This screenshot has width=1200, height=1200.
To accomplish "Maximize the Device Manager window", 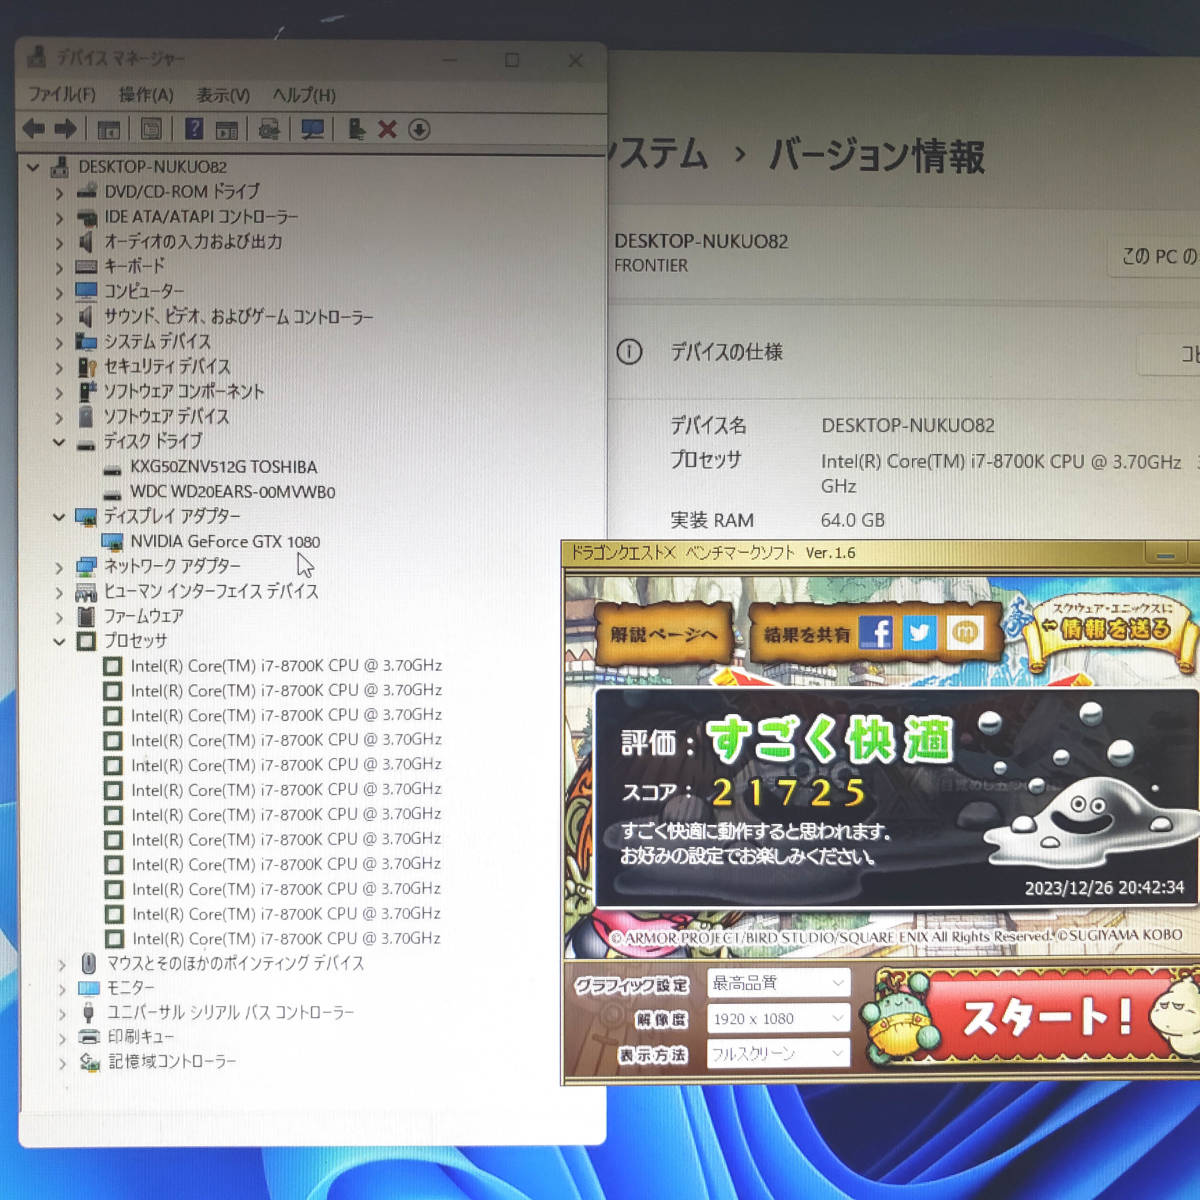I will point(512,60).
